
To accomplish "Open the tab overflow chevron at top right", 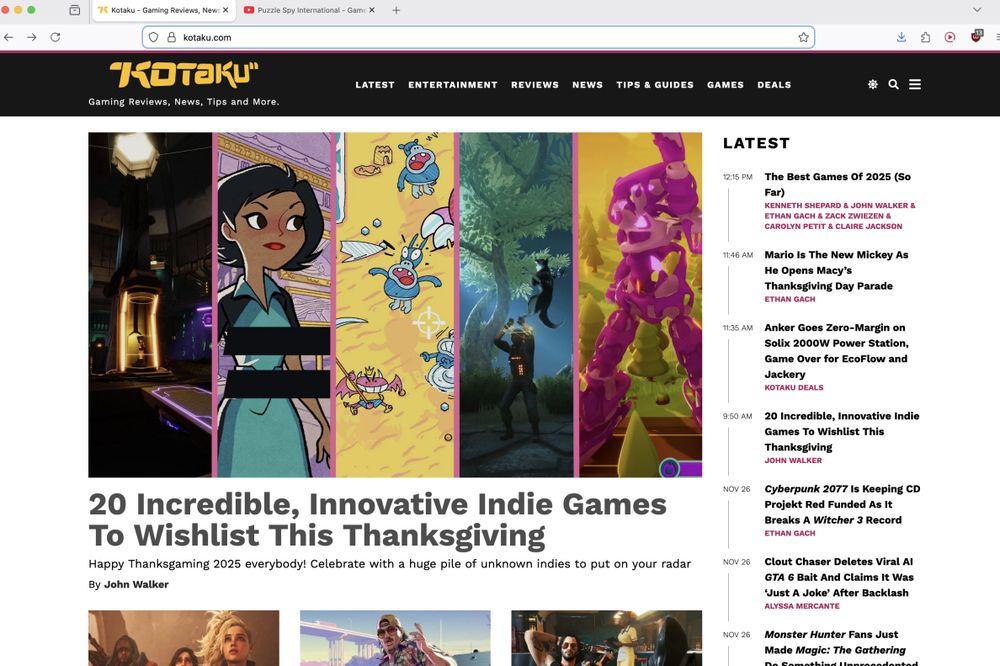I will [x=977, y=9].
